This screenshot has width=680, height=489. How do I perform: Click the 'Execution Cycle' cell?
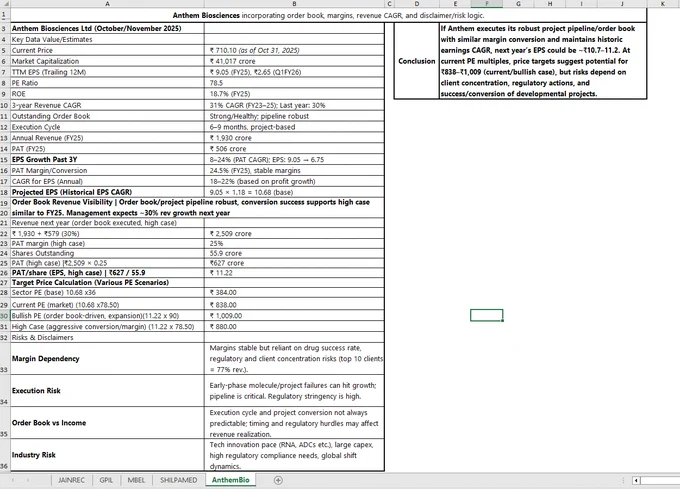[x=107, y=127]
